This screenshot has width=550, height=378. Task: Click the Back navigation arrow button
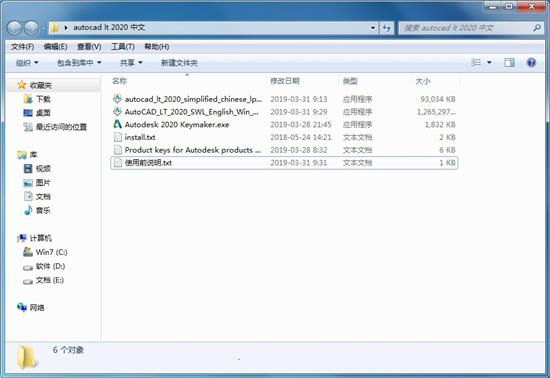(x=15, y=28)
